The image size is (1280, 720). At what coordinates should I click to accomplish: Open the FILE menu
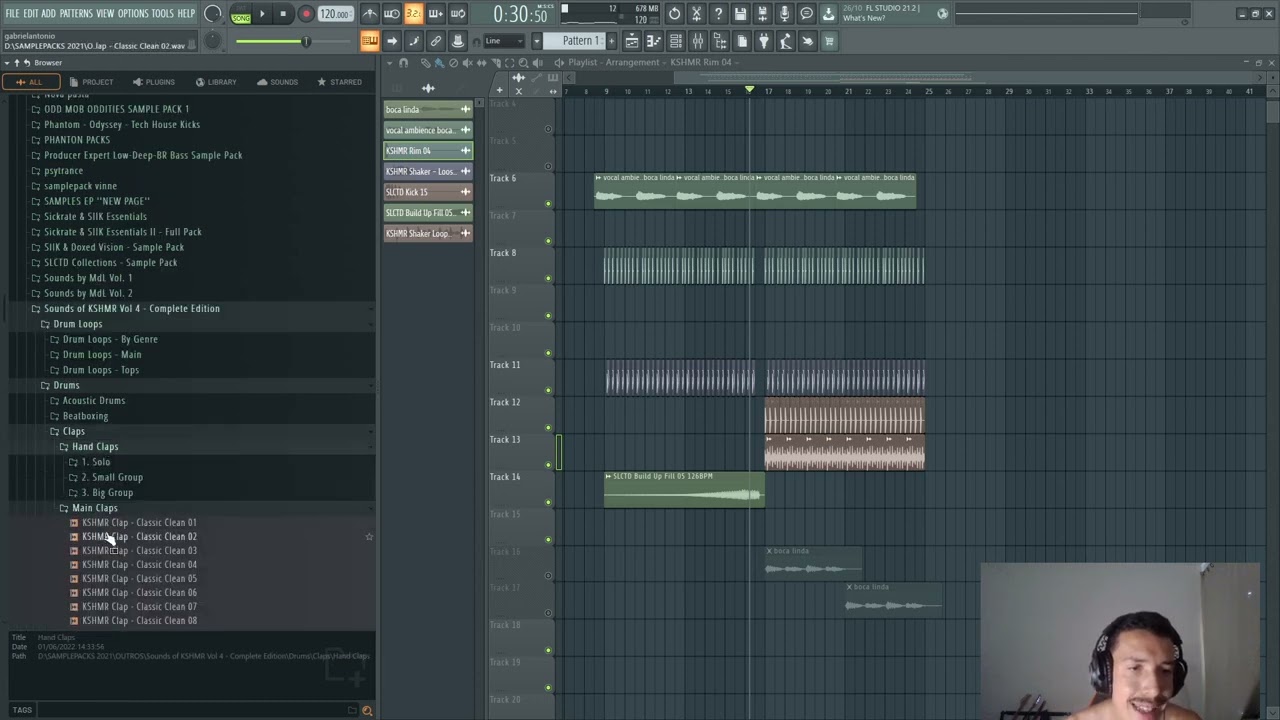pyautogui.click(x=12, y=13)
